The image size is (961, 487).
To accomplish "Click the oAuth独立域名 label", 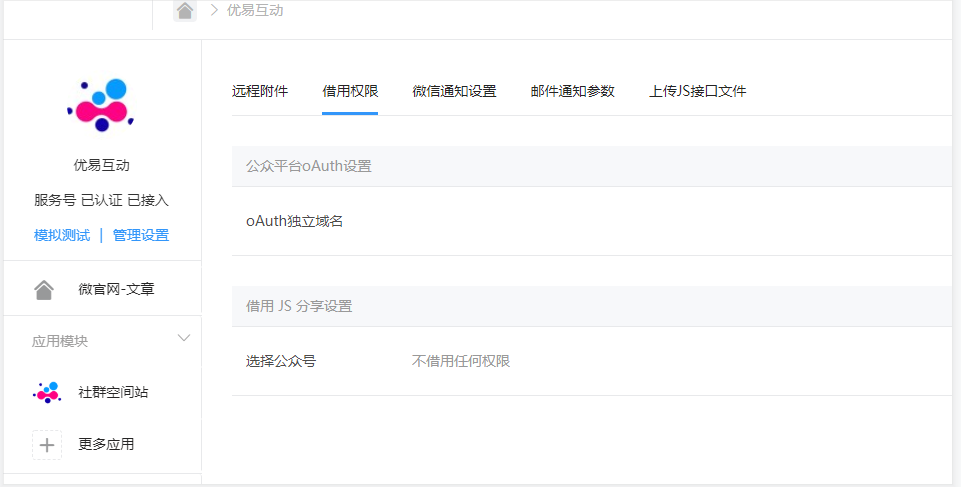I will point(294,221).
